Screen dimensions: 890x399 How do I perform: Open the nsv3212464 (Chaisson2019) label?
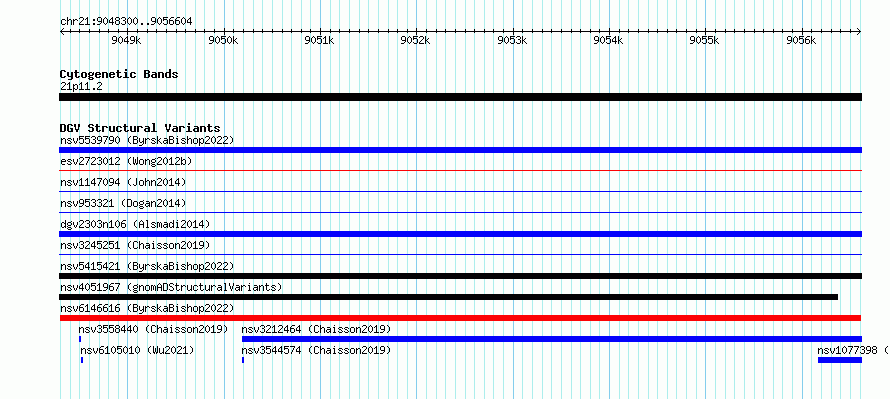pyautogui.click(x=317, y=329)
